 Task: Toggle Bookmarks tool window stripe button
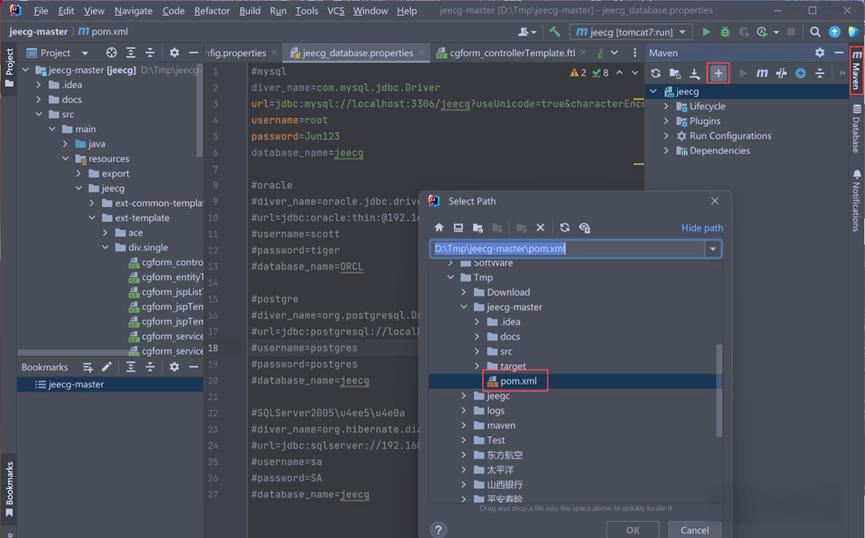click(x=9, y=489)
